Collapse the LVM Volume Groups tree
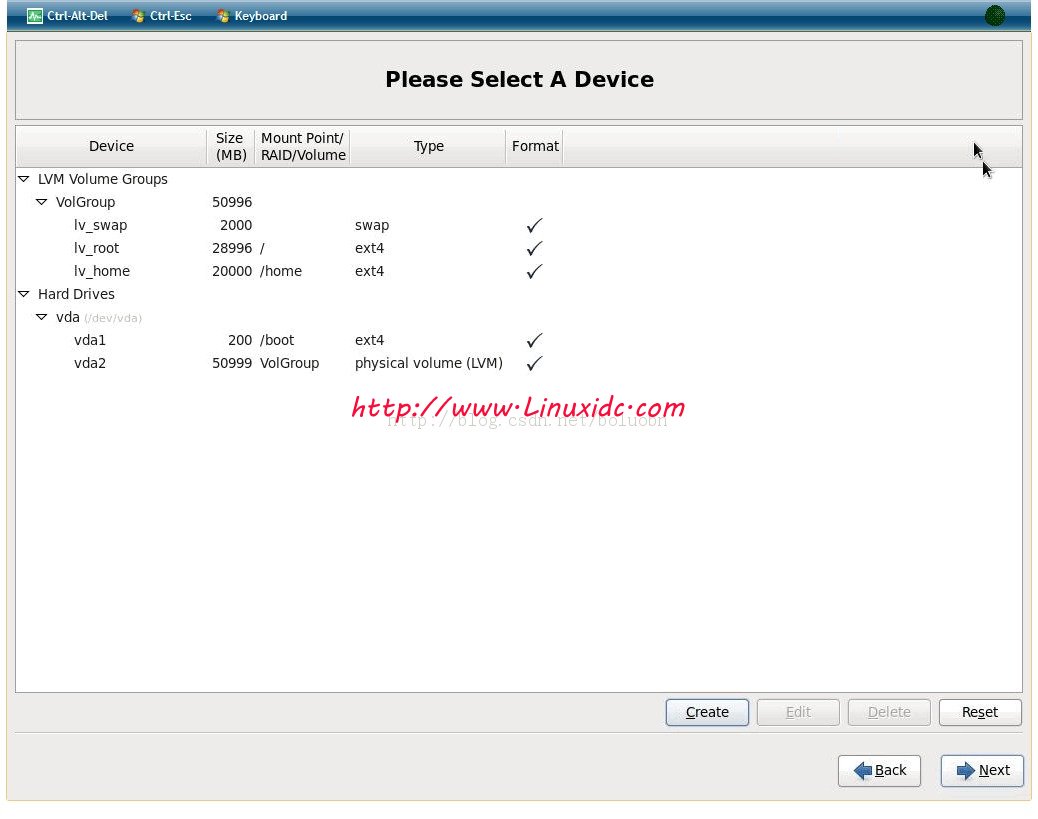Viewport: 1038px width, 819px height. (24, 179)
